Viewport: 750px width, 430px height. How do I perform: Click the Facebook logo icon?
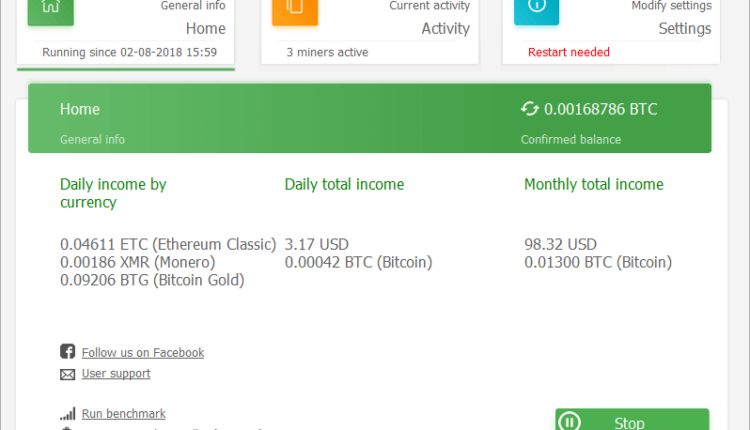pyautogui.click(x=68, y=352)
